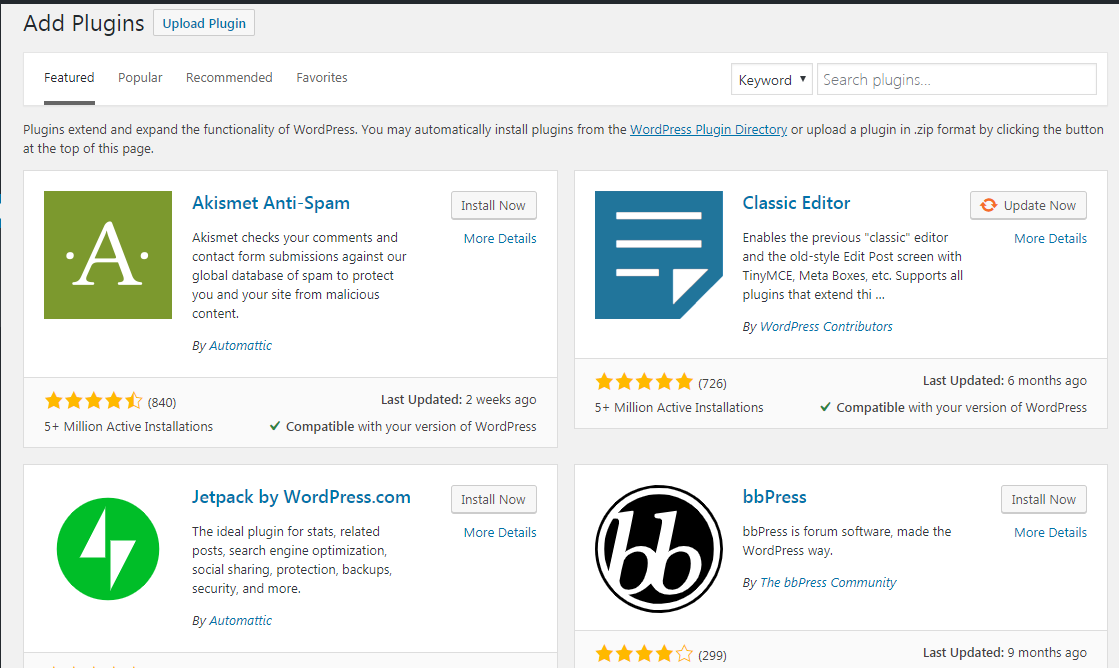Open Automattic author link under Akismet
Viewport: 1119px width, 668px height.
[x=240, y=345]
